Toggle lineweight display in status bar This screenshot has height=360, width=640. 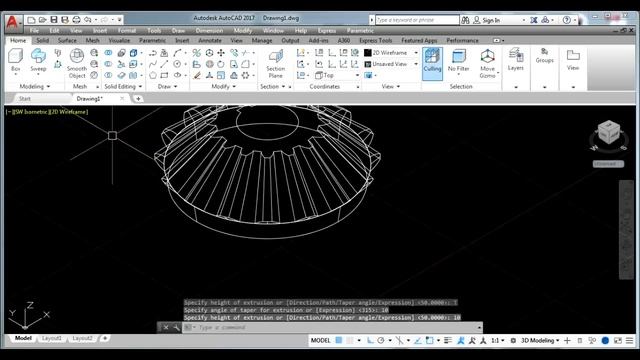[x=448, y=340]
